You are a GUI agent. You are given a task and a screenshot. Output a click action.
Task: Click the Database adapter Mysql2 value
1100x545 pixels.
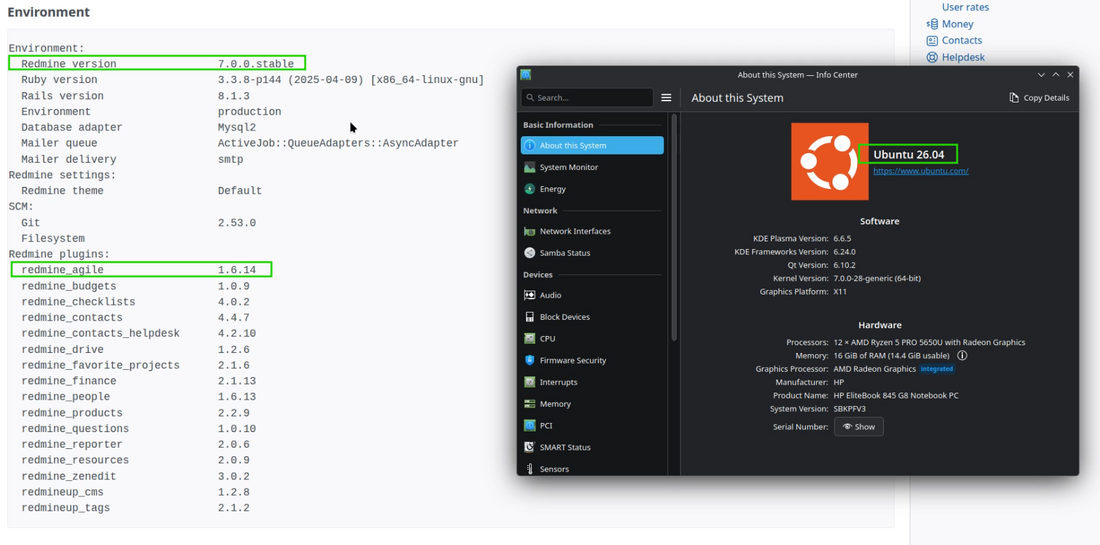coord(237,128)
